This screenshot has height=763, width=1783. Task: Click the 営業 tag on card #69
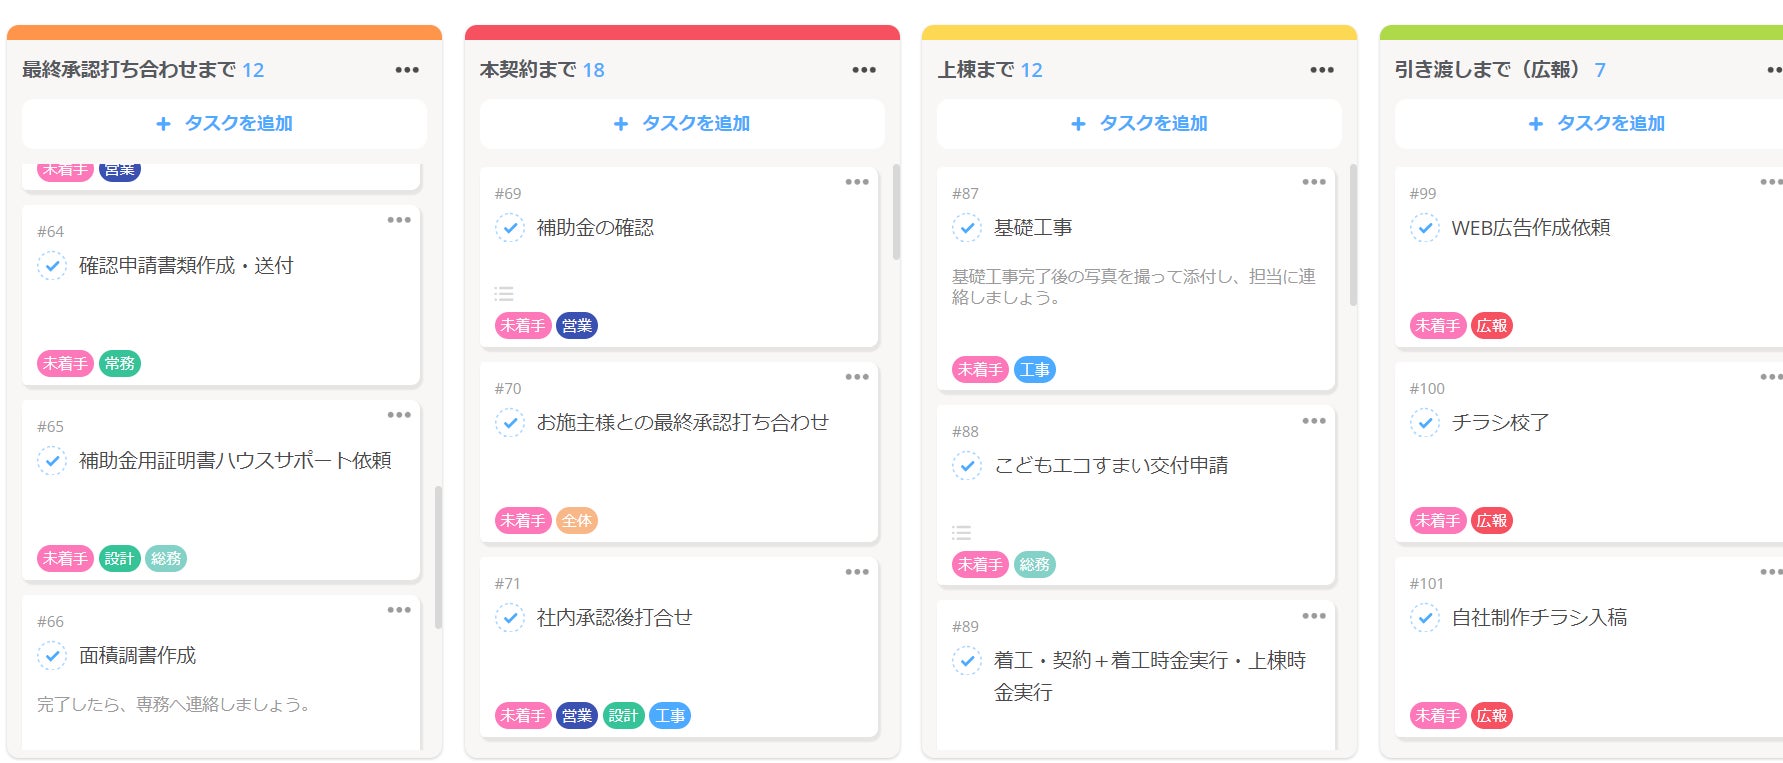[577, 326]
